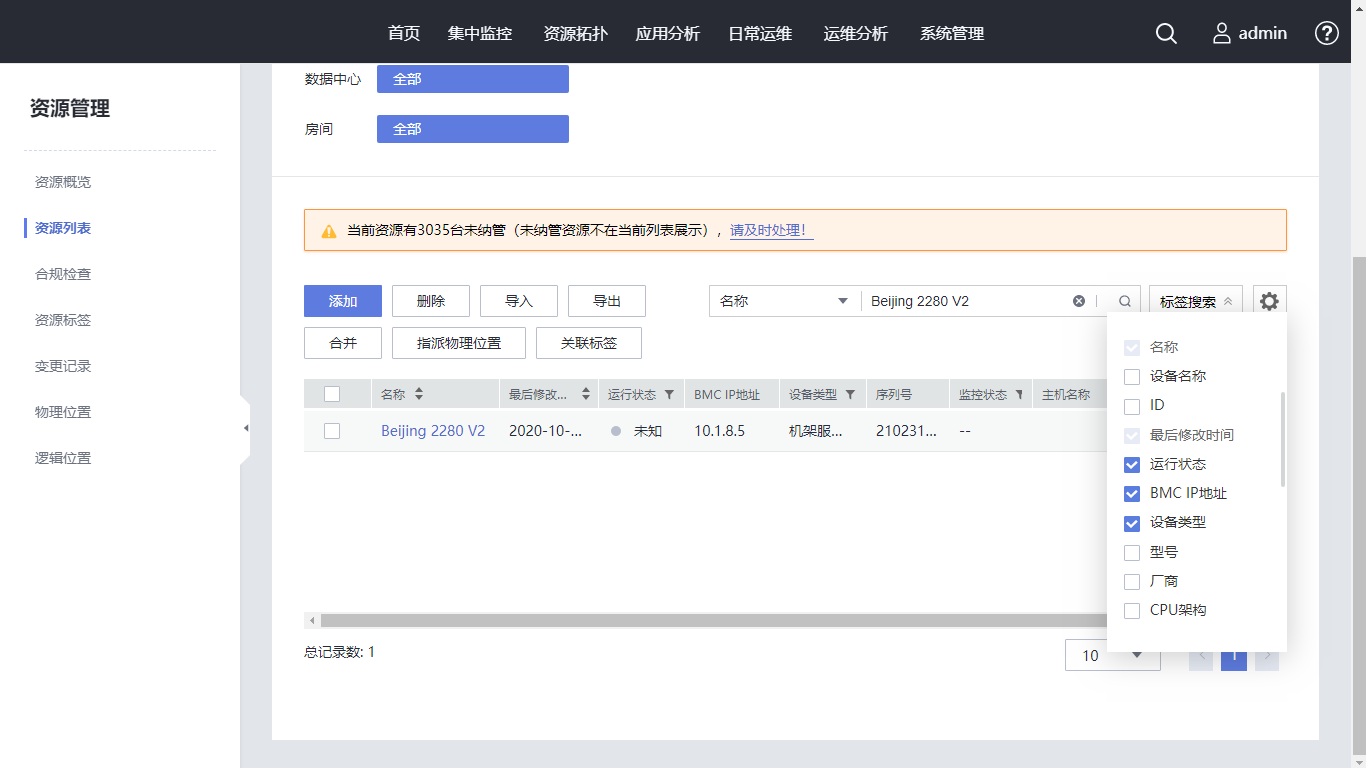Clear the search text with the X icon
The image size is (1366, 768).
click(1079, 301)
